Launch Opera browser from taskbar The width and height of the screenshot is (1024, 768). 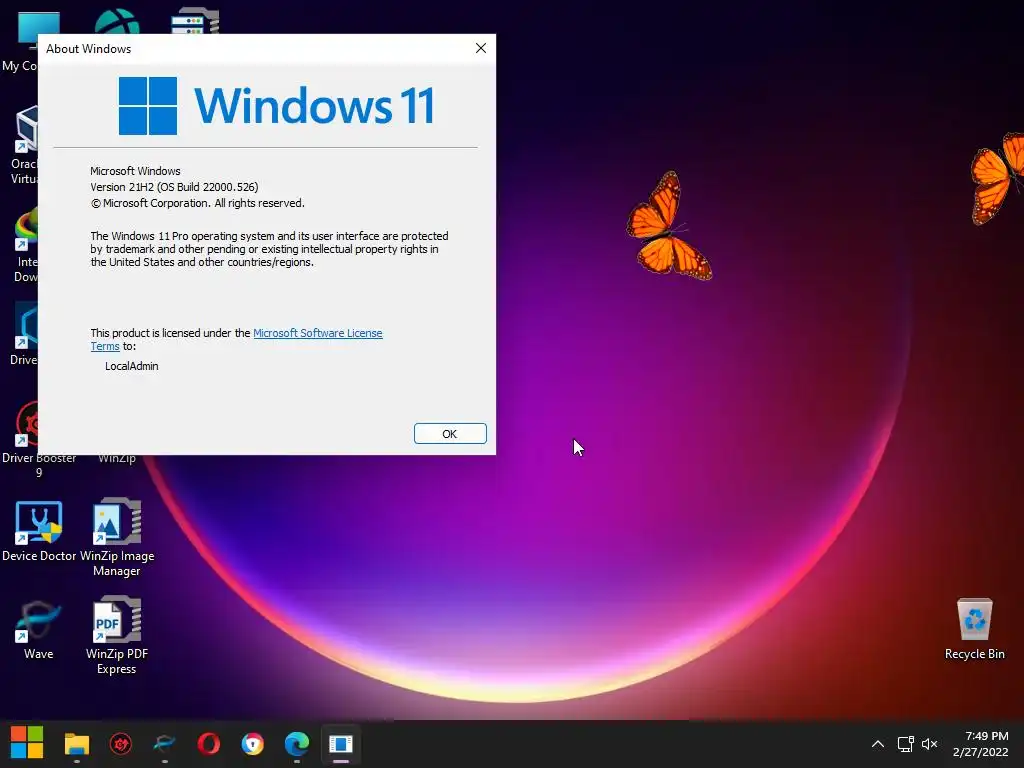point(208,744)
